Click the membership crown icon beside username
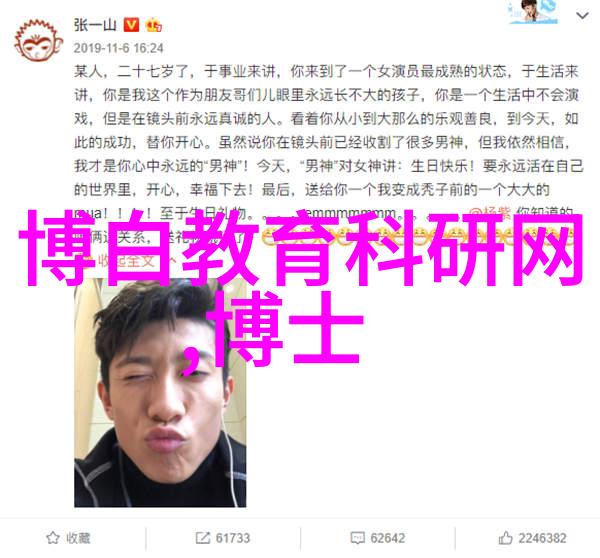This screenshot has width=600, height=558. (153, 25)
